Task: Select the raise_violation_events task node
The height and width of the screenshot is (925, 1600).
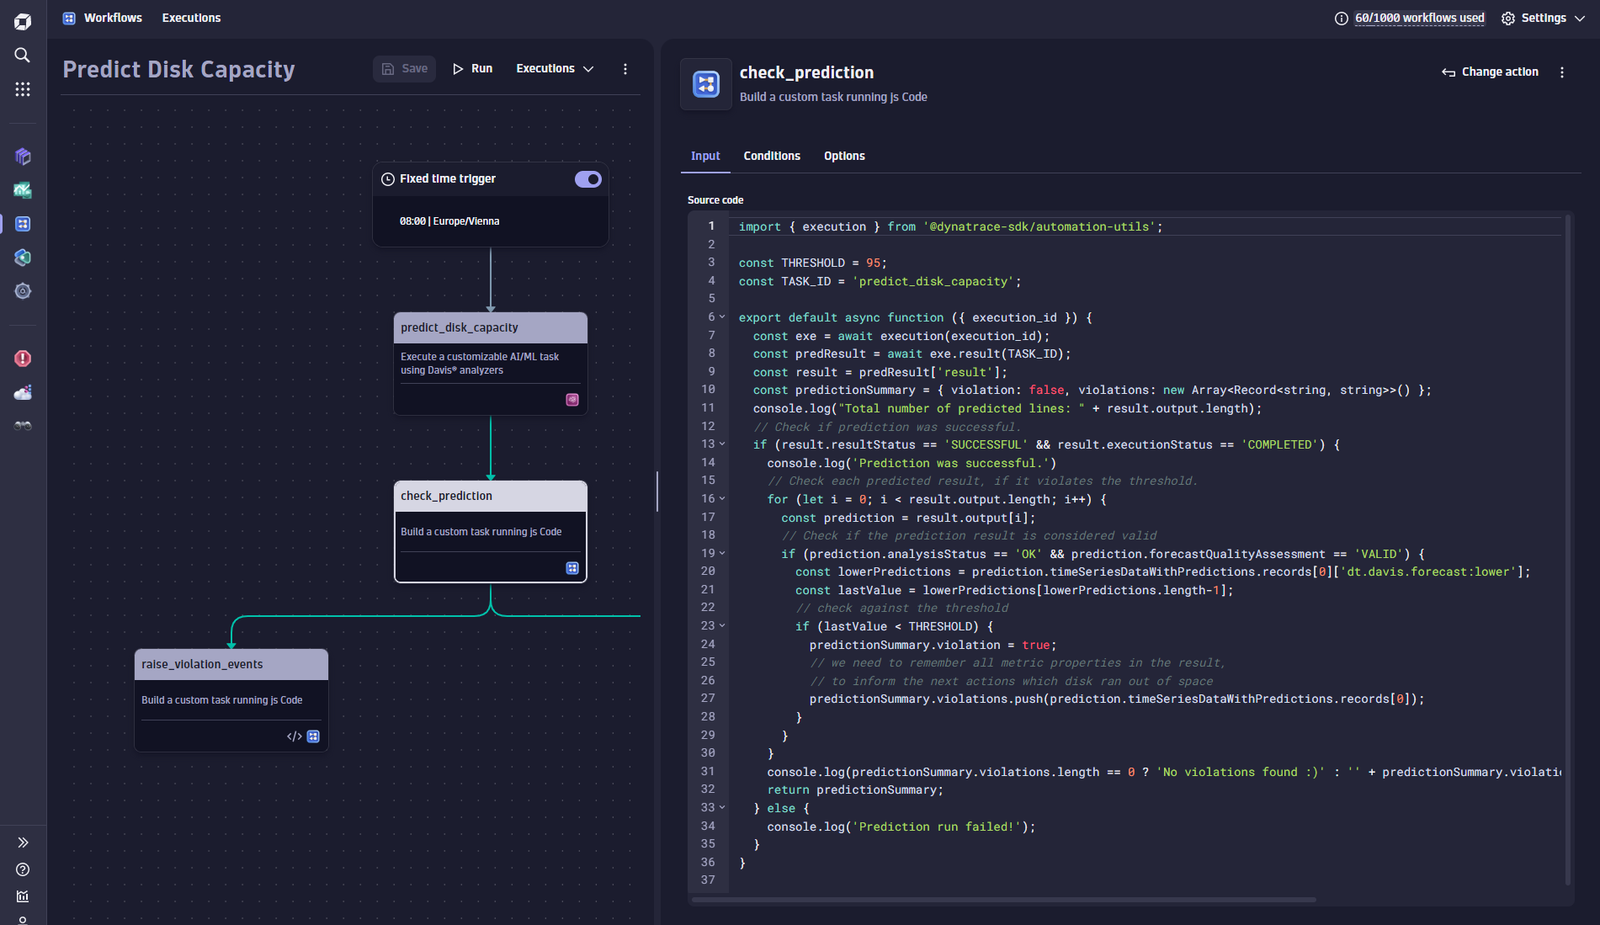Action: coord(231,700)
